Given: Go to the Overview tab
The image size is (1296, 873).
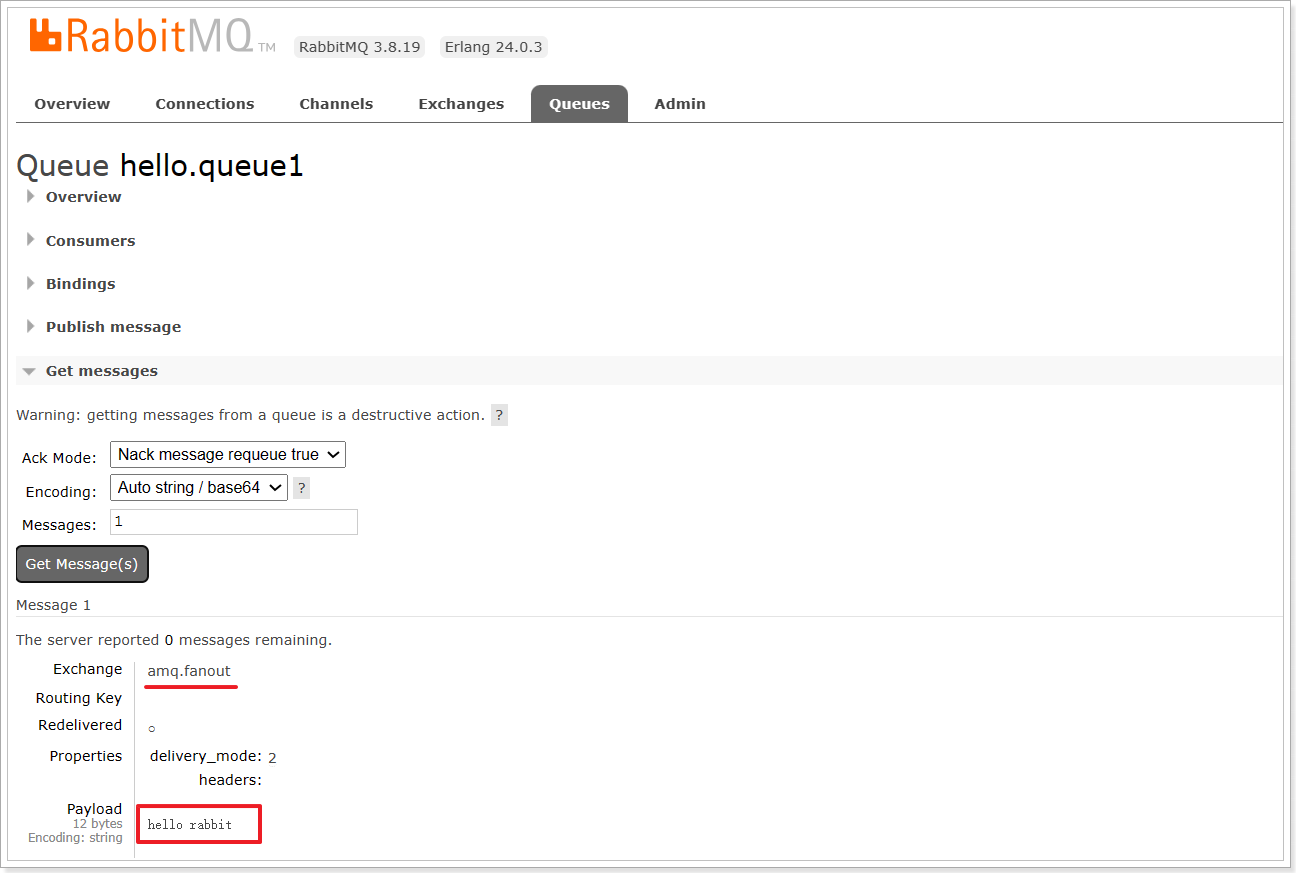Looking at the screenshot, I should click(72, 104).
